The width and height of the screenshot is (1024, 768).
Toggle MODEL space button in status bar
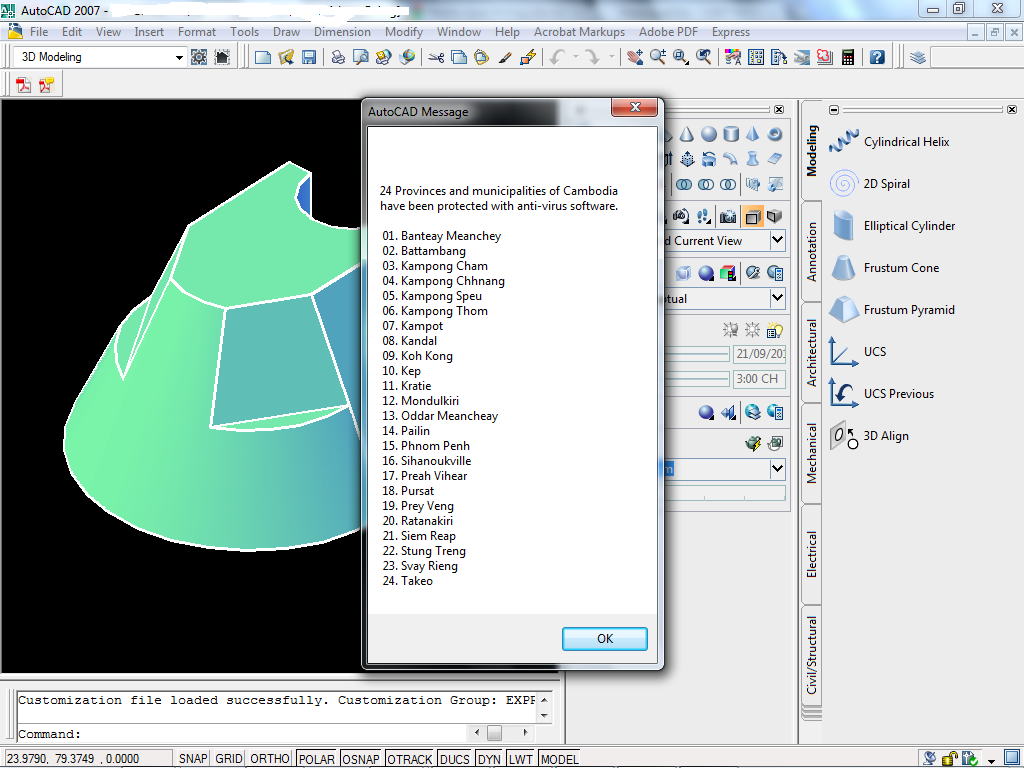tap(560, 759)
